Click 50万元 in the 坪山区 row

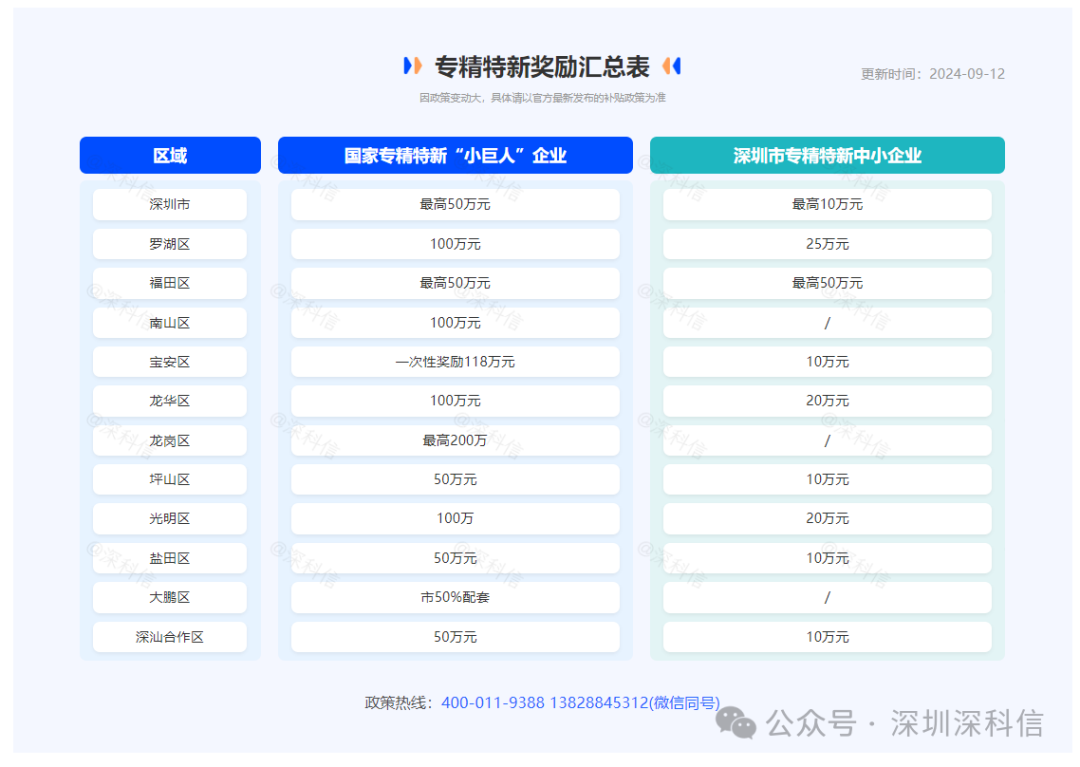point(455,479)
